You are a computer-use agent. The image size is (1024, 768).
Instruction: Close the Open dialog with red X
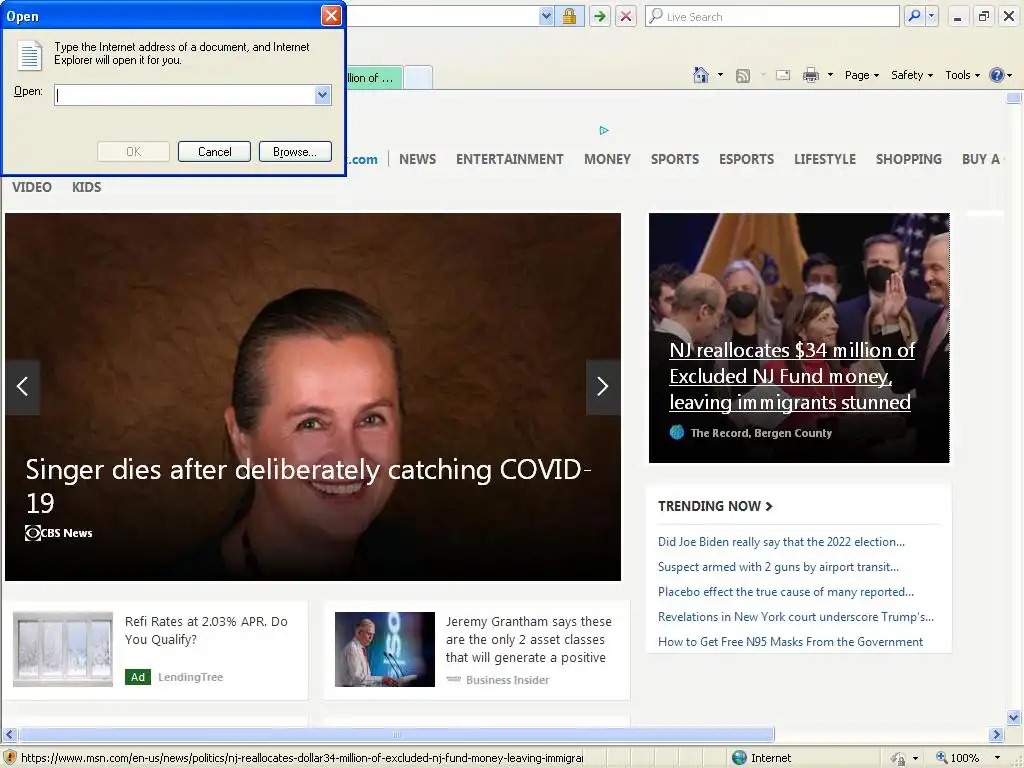(331, 16)
